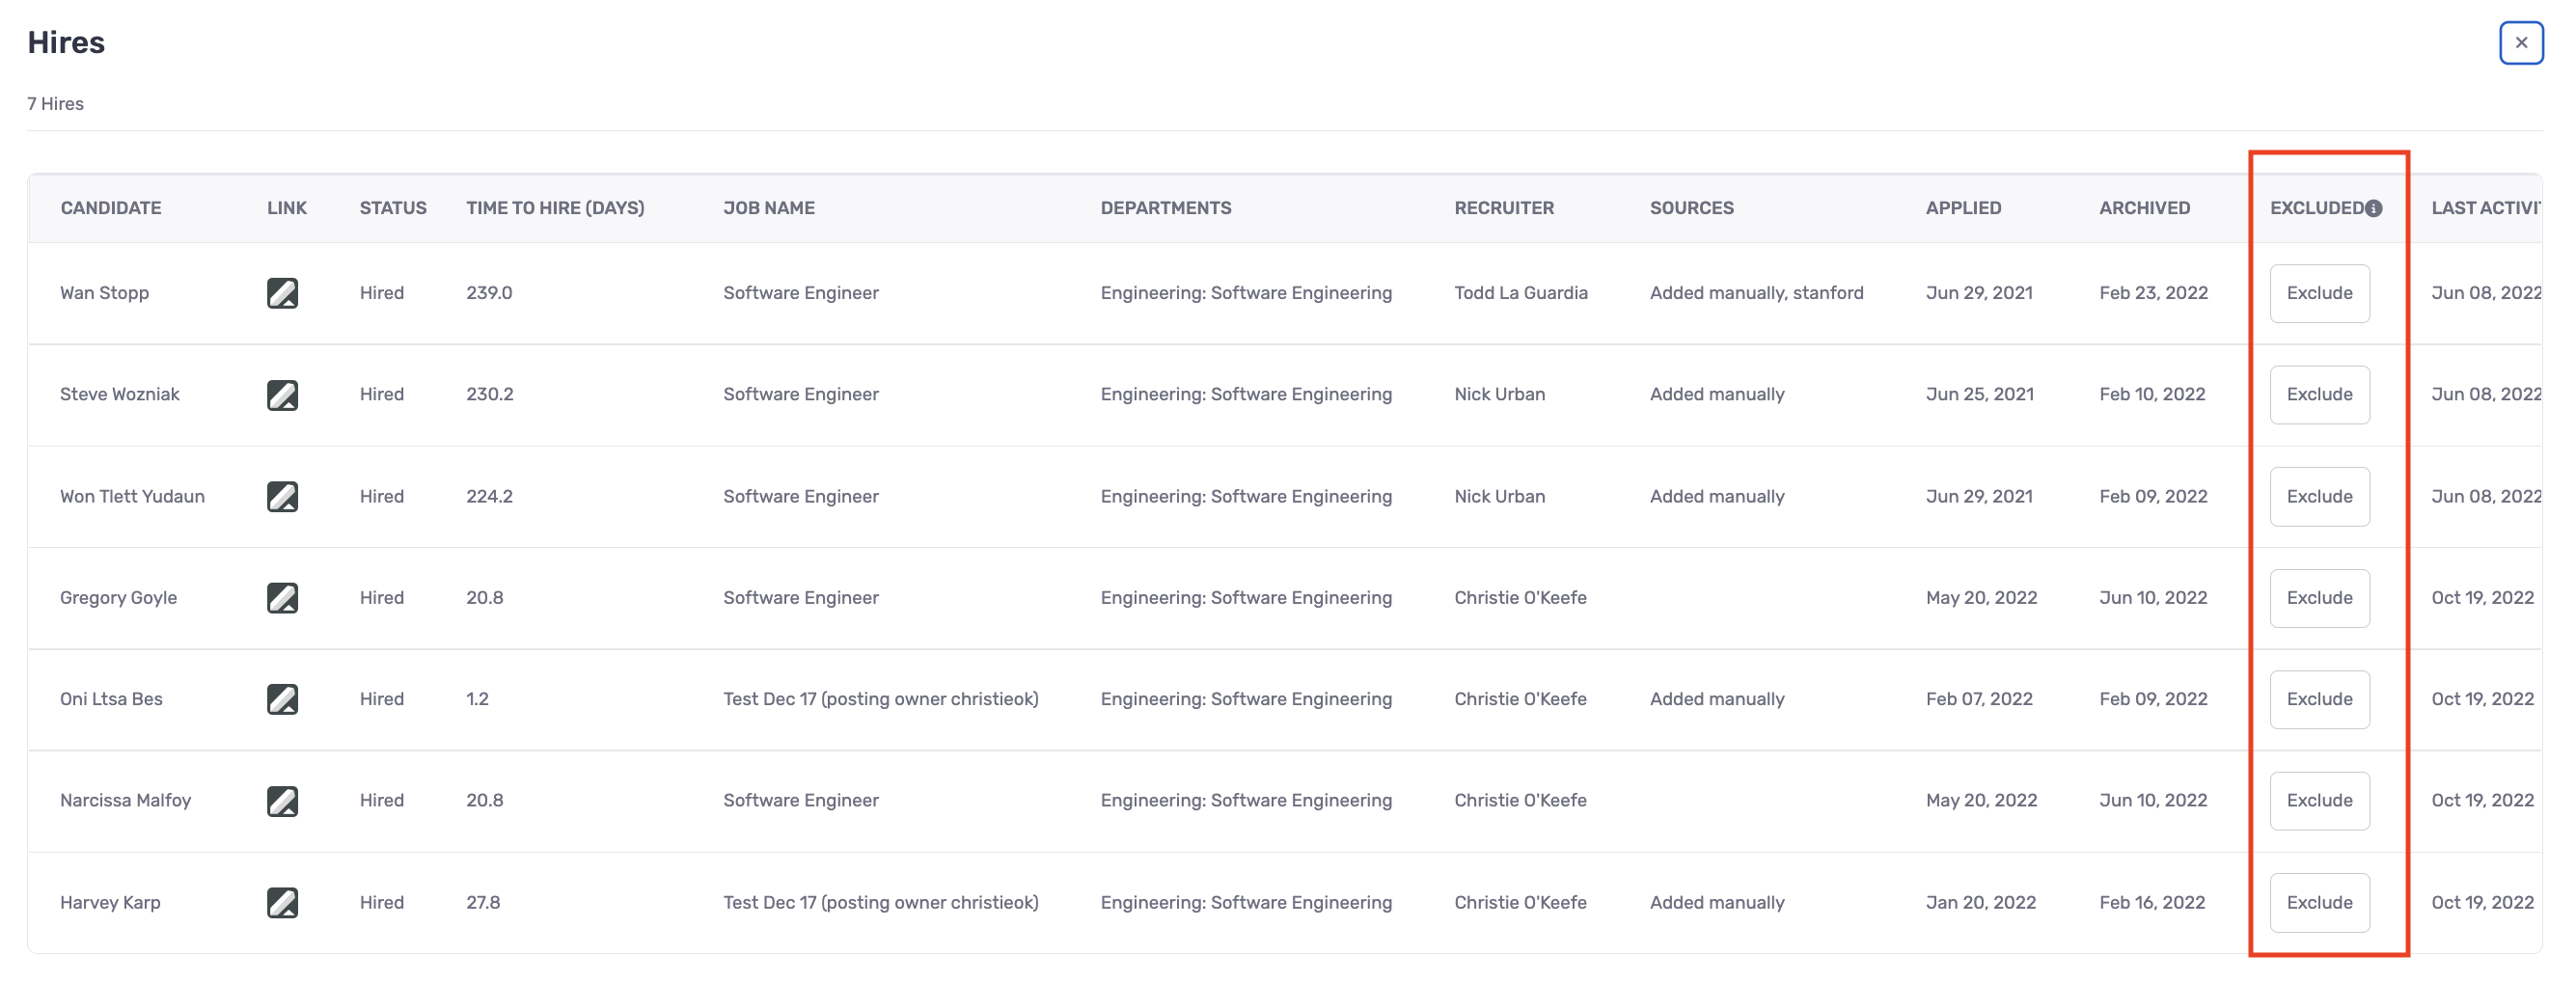Open Harvey Karp's profile link icon
Image resolution: width=2576 pixels, height=982 pixels.
point(282,902)
